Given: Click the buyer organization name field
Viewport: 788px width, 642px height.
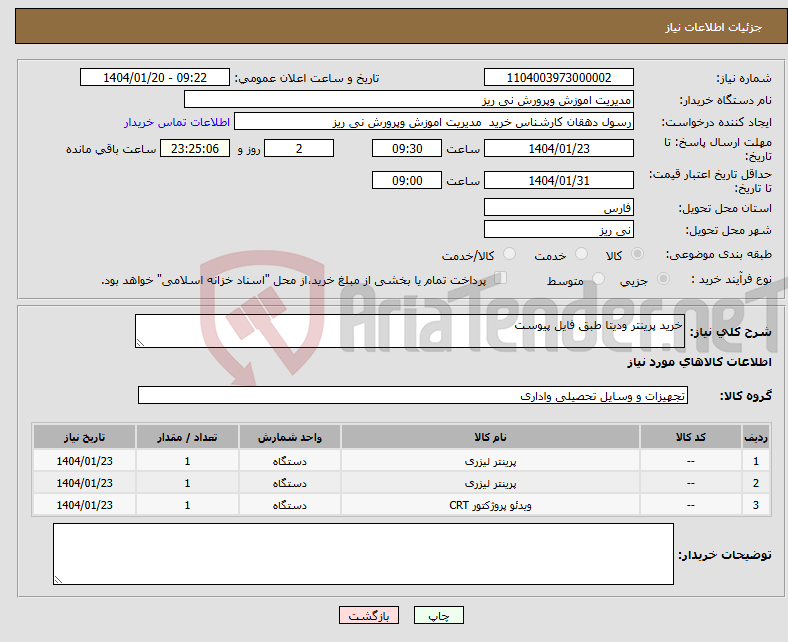Looking at the screenshot, I should [409, 100].
